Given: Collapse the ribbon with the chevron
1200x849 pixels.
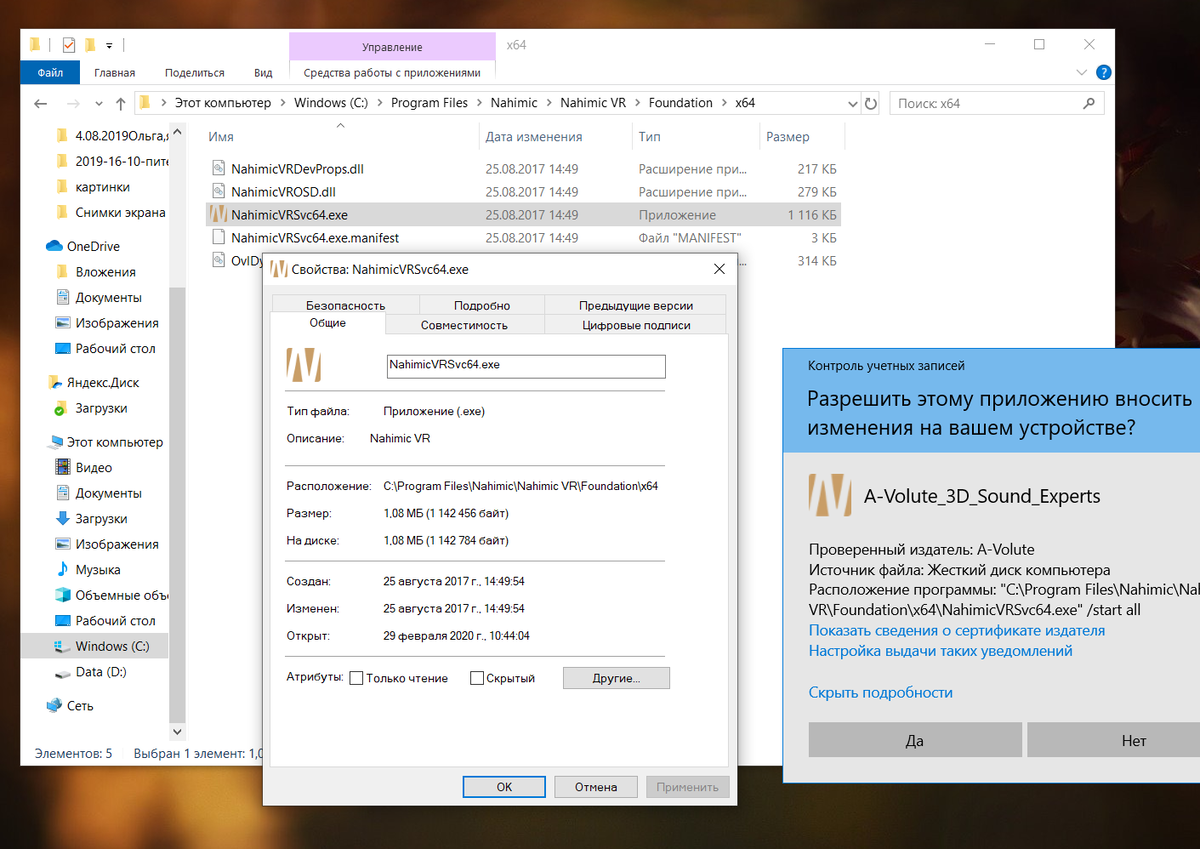Looking at the screenshot, I should click(x=1081, y=72).
